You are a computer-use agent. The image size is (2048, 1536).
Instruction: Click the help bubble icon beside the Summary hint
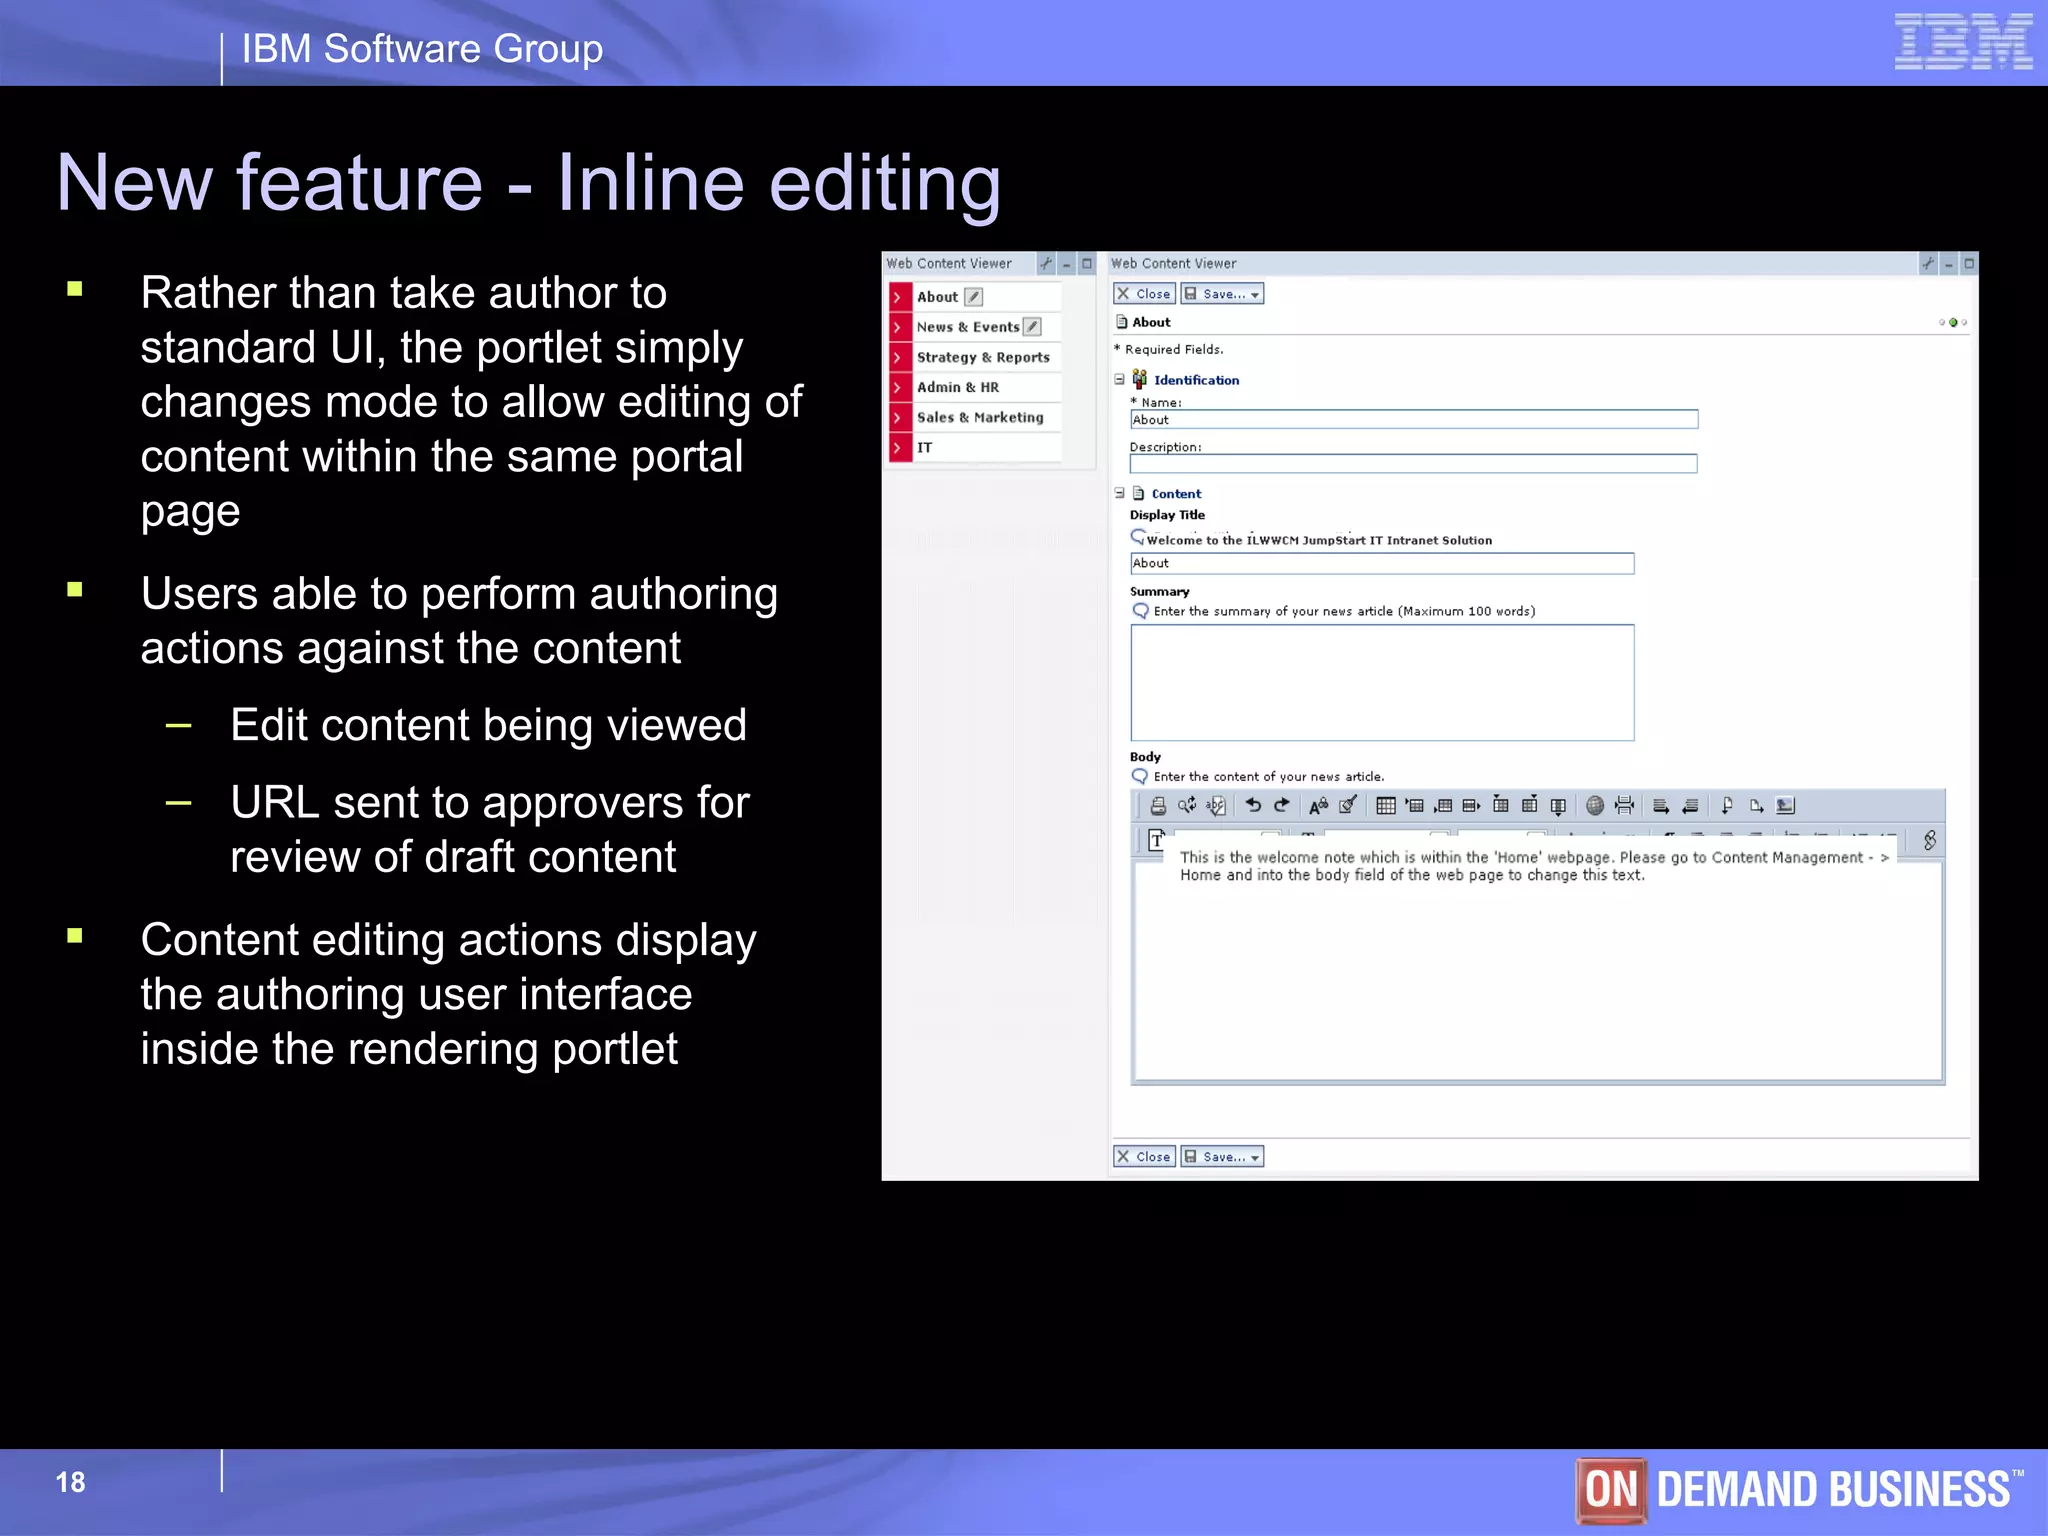[x=1140, y=611]
